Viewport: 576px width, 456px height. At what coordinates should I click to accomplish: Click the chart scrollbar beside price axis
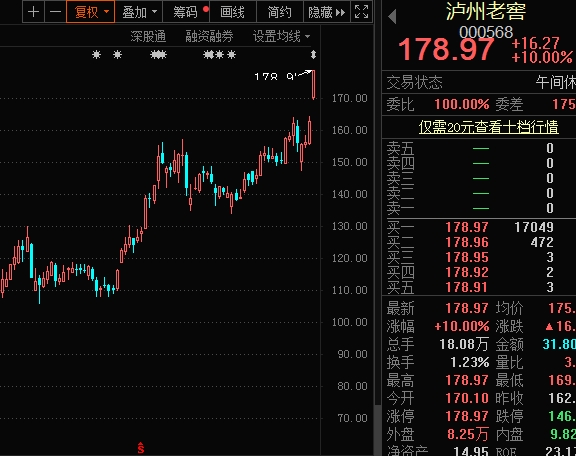377,430
